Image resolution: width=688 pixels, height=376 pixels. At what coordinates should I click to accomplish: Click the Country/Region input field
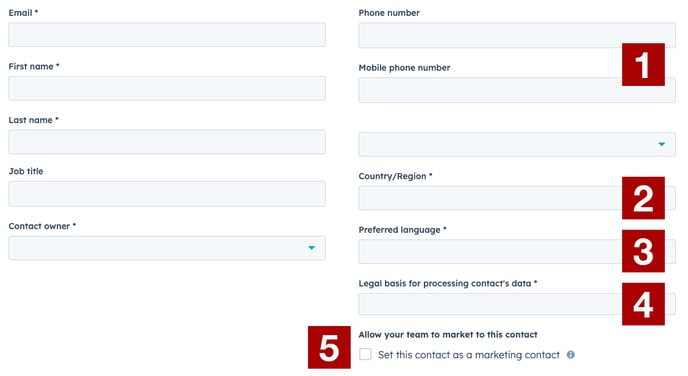[x=517, y=198]
